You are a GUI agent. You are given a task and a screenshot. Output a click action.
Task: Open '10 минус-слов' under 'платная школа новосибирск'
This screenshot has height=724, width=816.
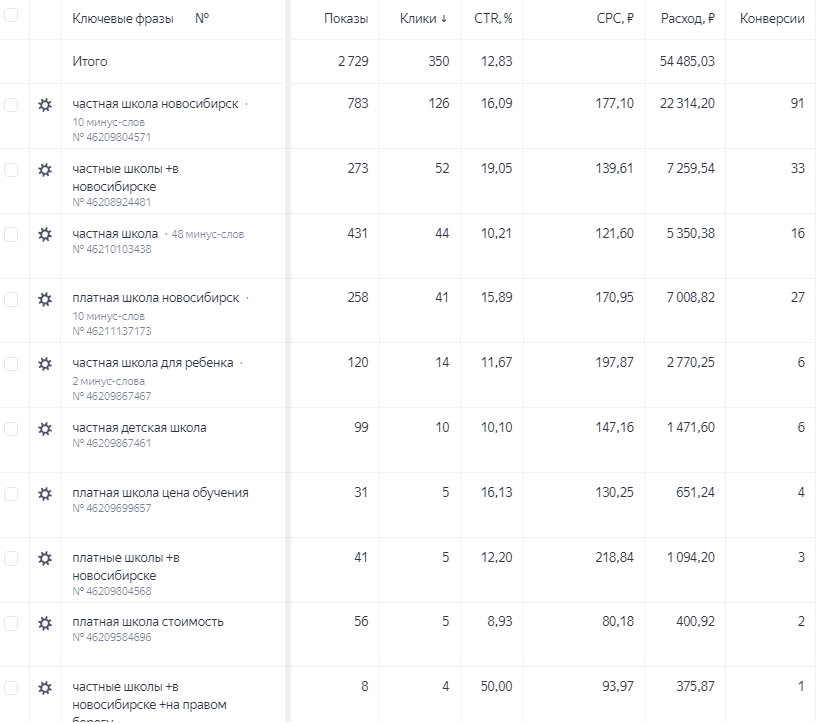pyautogui.click(x=108, y=316)
